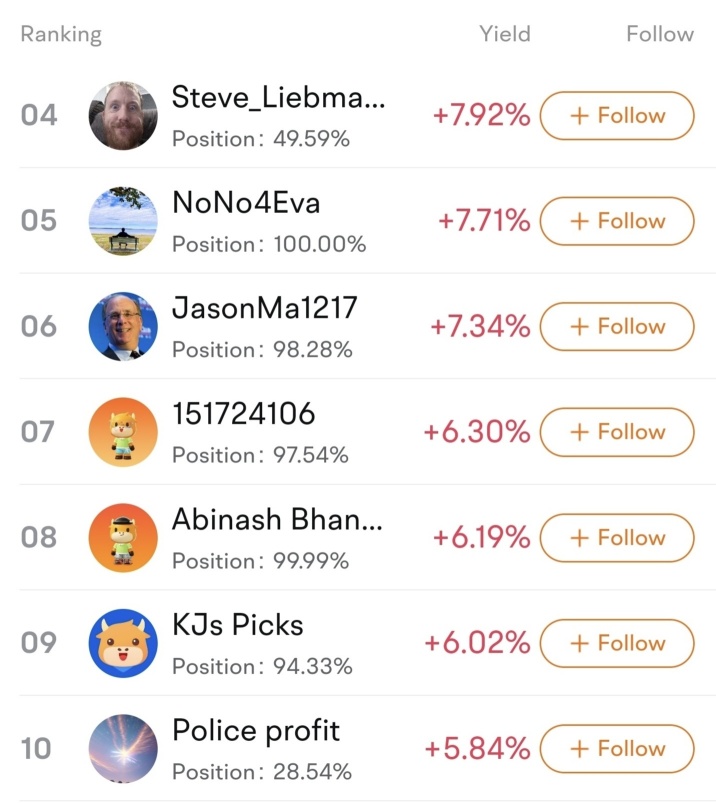Follow Abinash Bhan ranked 08
Viewport: 716px width, 803px height.
617,538
